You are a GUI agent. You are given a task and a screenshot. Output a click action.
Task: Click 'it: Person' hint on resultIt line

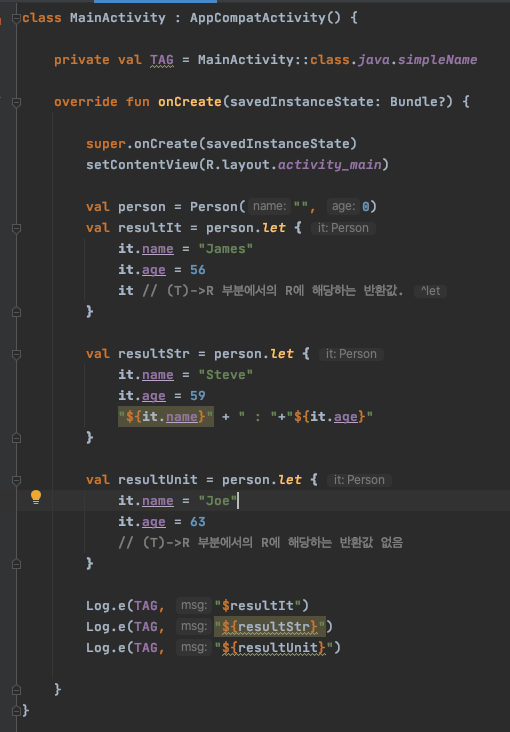(343, 228)
